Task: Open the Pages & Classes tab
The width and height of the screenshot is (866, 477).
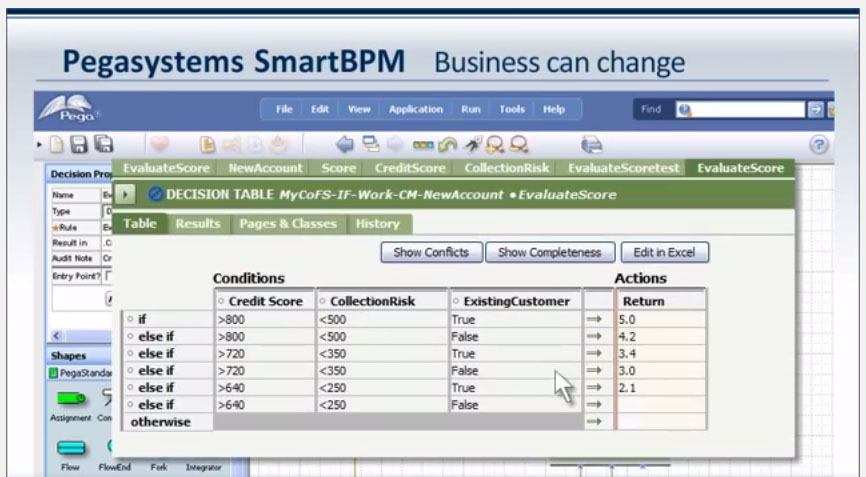Action: [x=288, y=224]
